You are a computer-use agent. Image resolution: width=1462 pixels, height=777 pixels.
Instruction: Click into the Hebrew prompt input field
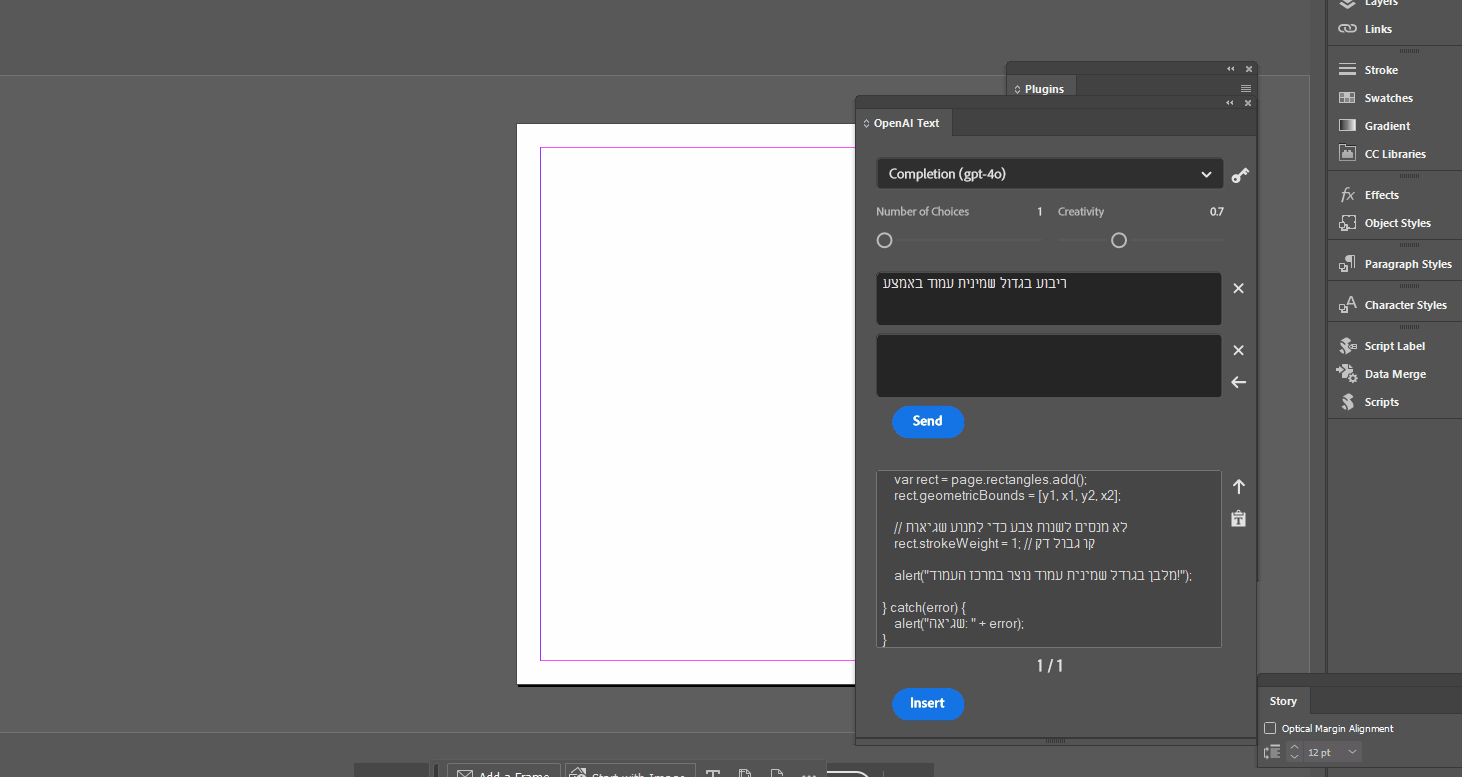click(1049, 298)
